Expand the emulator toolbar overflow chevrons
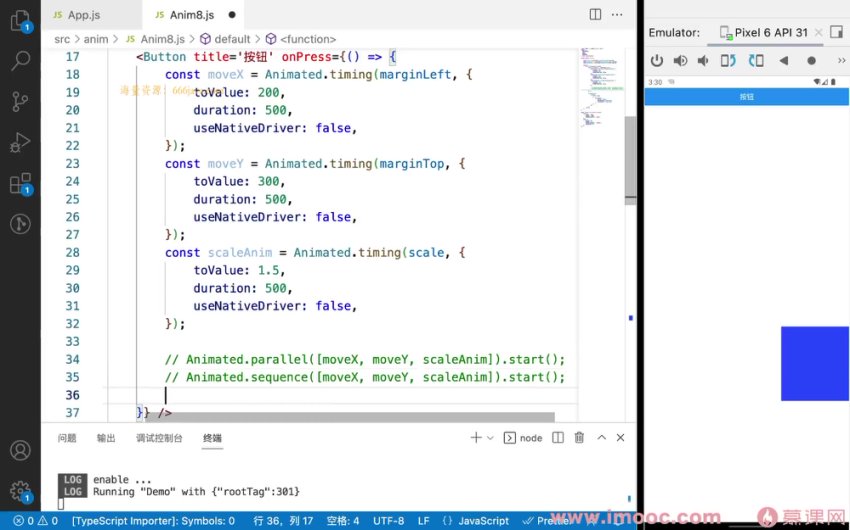 click(x=839, y=61)
